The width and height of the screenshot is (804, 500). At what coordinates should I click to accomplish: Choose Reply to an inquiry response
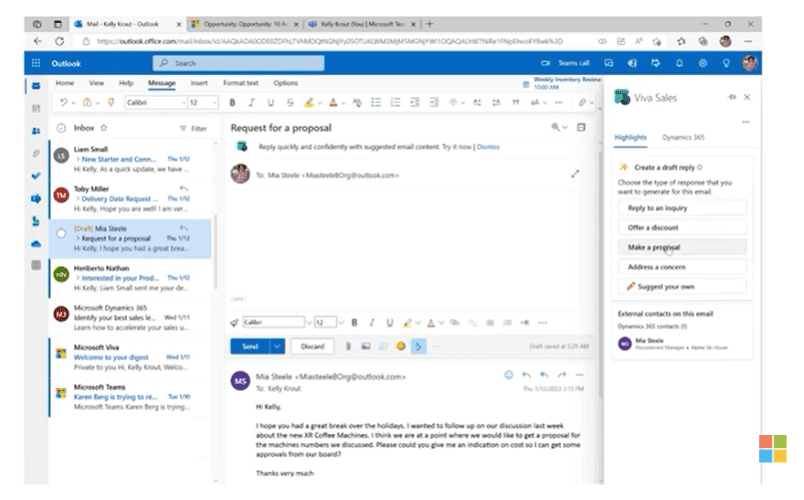point(682,208)
